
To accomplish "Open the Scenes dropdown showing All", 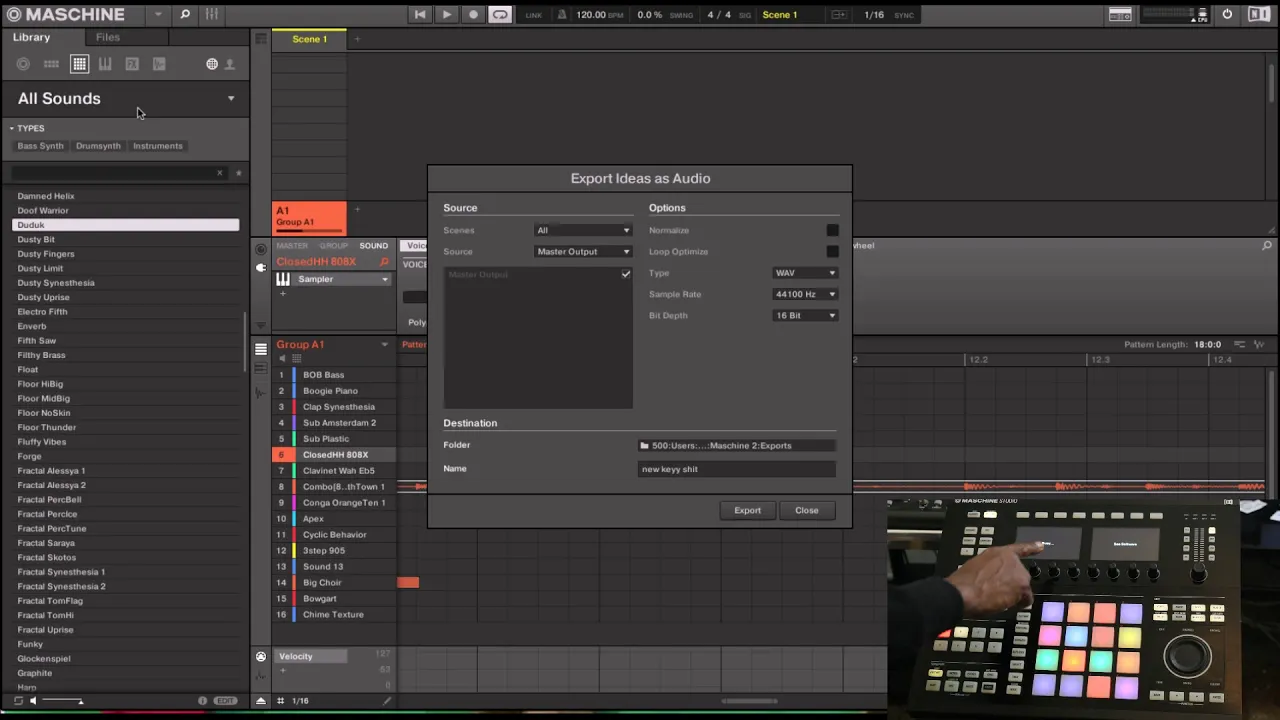I will click(583, 230).
